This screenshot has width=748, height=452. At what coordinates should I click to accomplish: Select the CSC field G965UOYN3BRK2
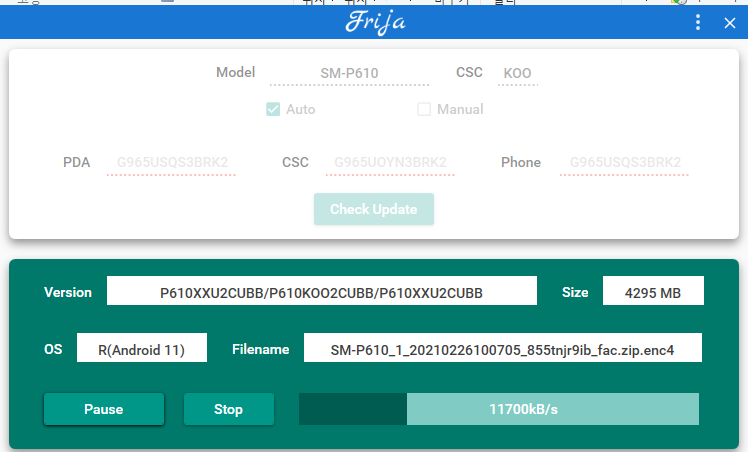[390, 163]
